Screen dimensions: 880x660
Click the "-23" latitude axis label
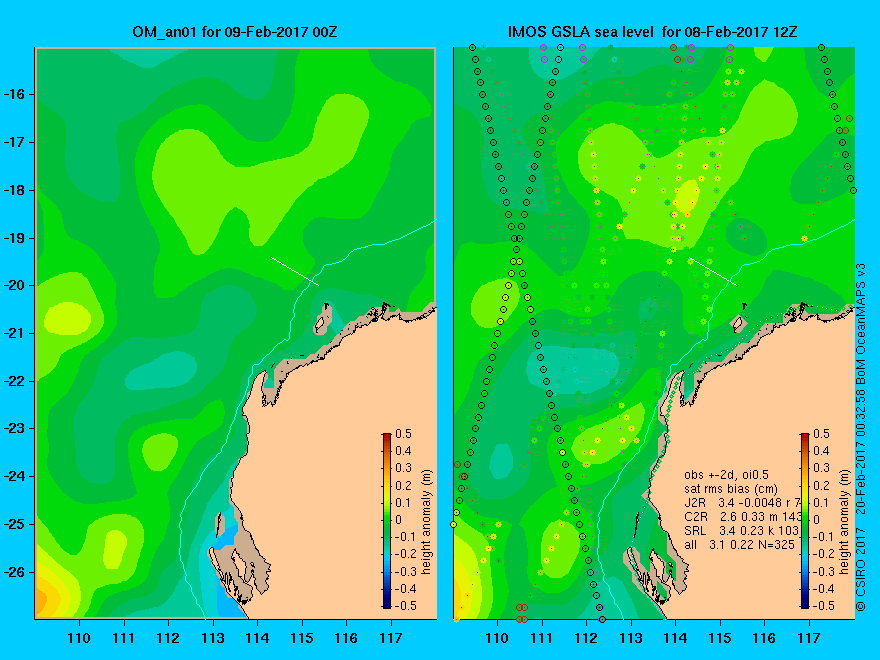pyautogui.click(x=12, y=429)
